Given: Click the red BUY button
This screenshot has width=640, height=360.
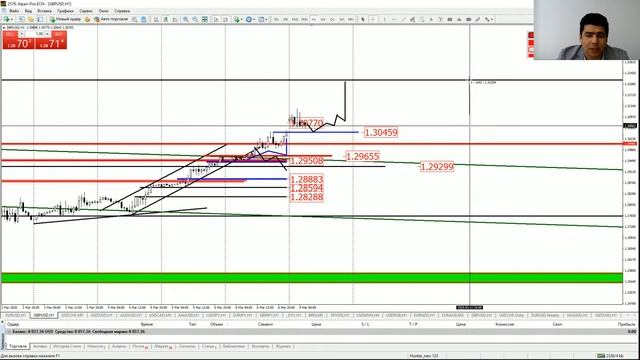Looking at the screenshot, I should (51, 40).
